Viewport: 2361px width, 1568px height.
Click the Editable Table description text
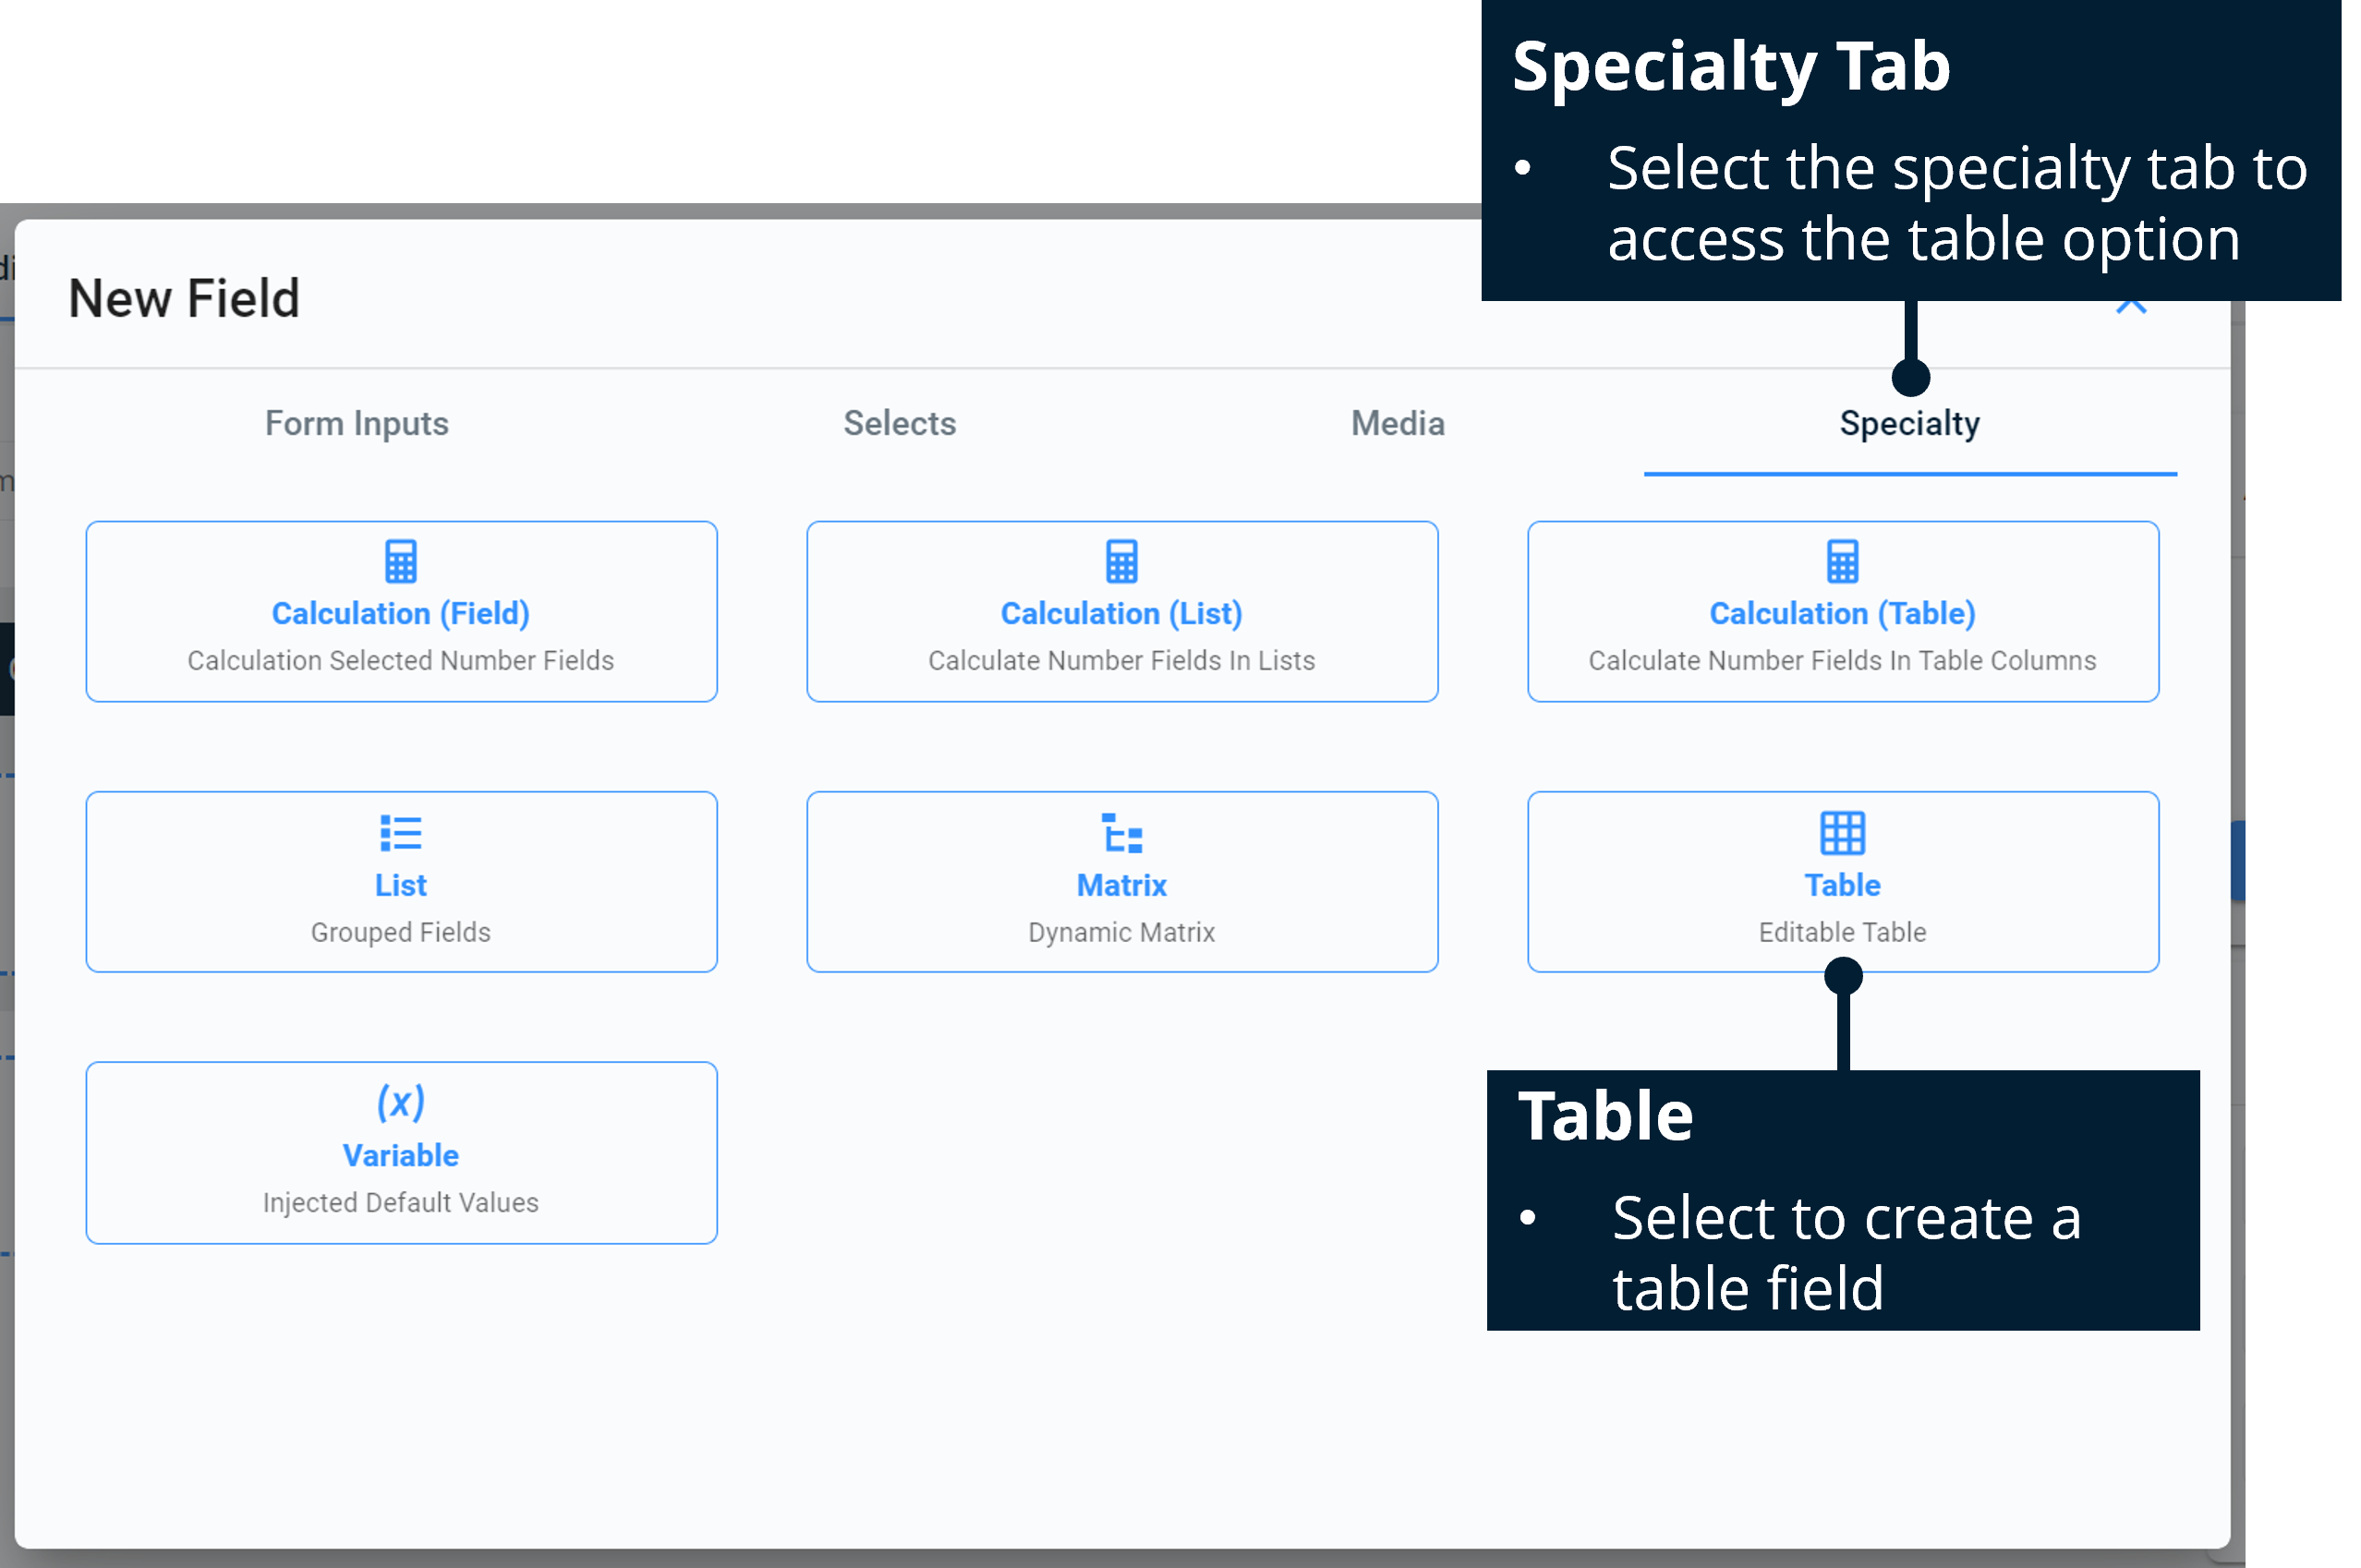coord(1841,931)
